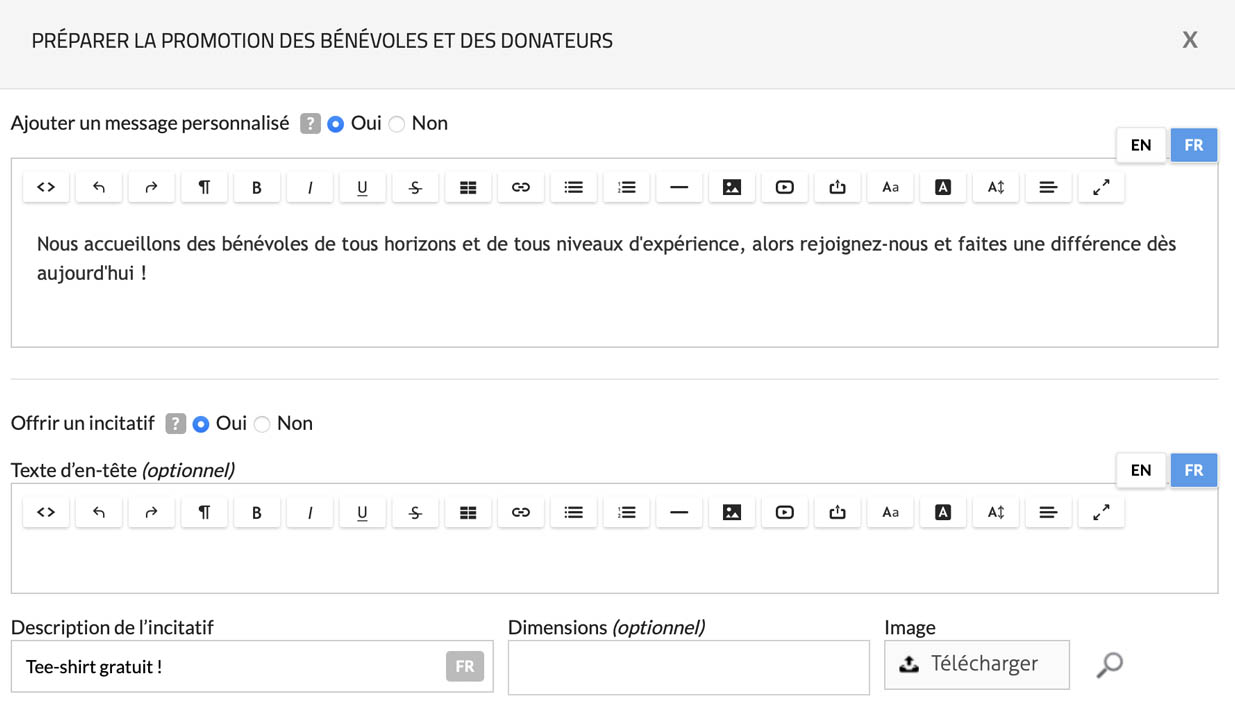Click the Télécharger image upload button

pyautogui.click(x=976, y=664)
